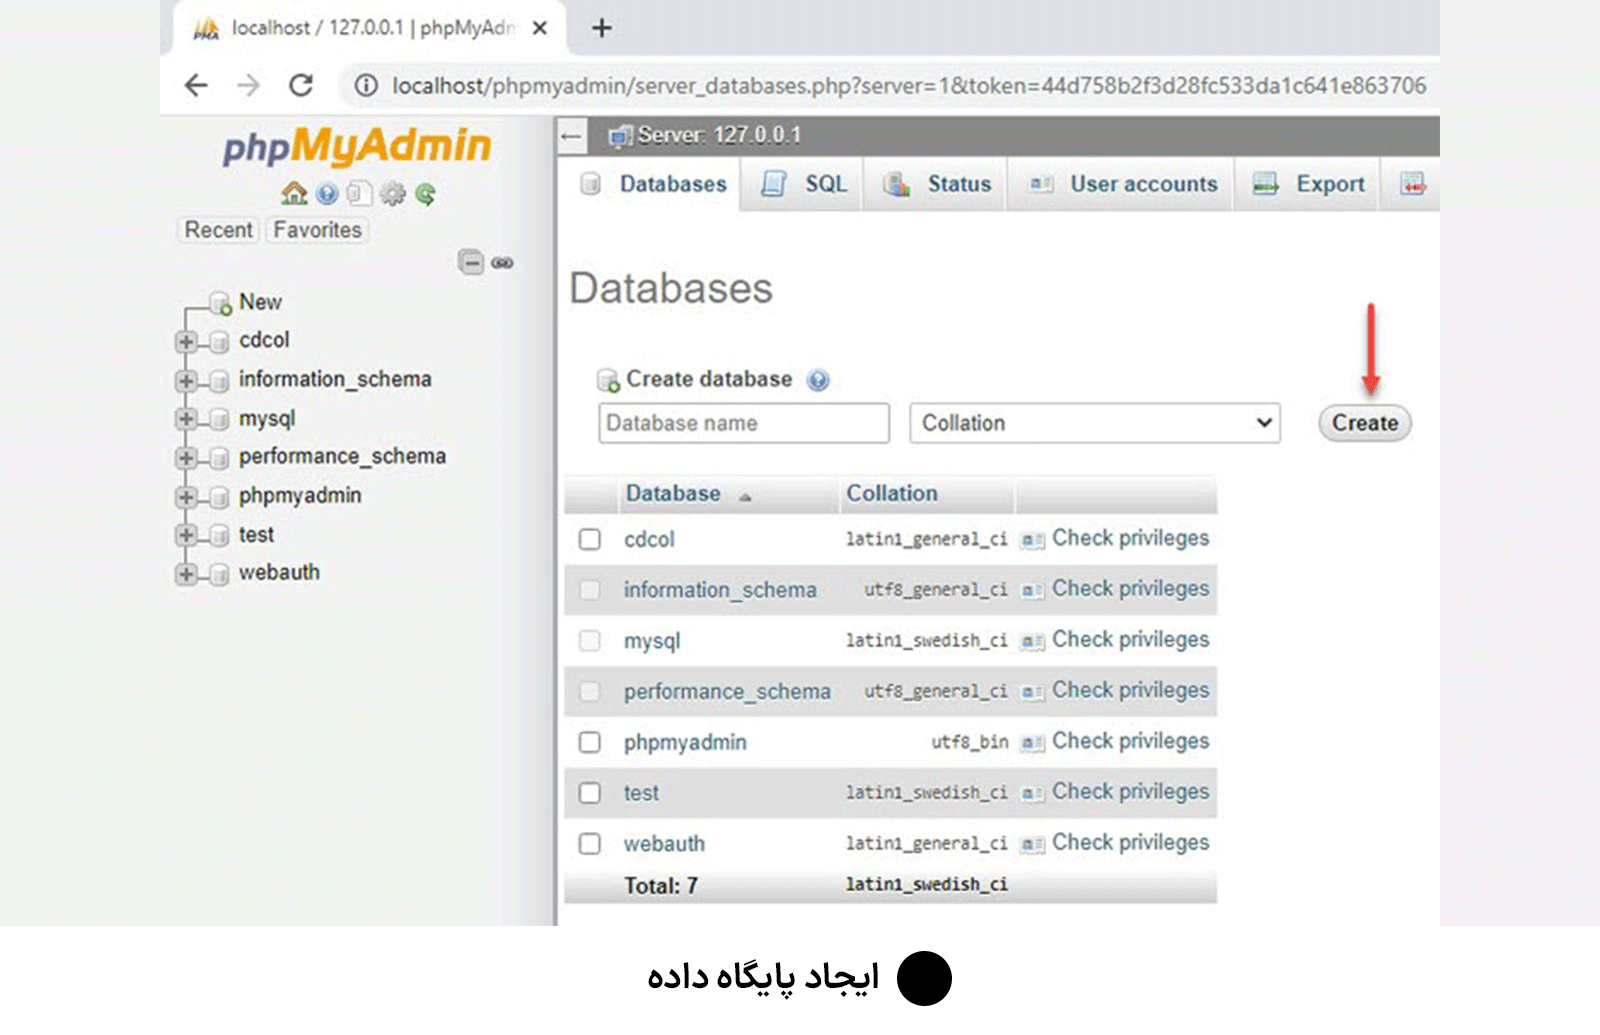
Task: Click the Import tab icon
Action: (1412, 184)
